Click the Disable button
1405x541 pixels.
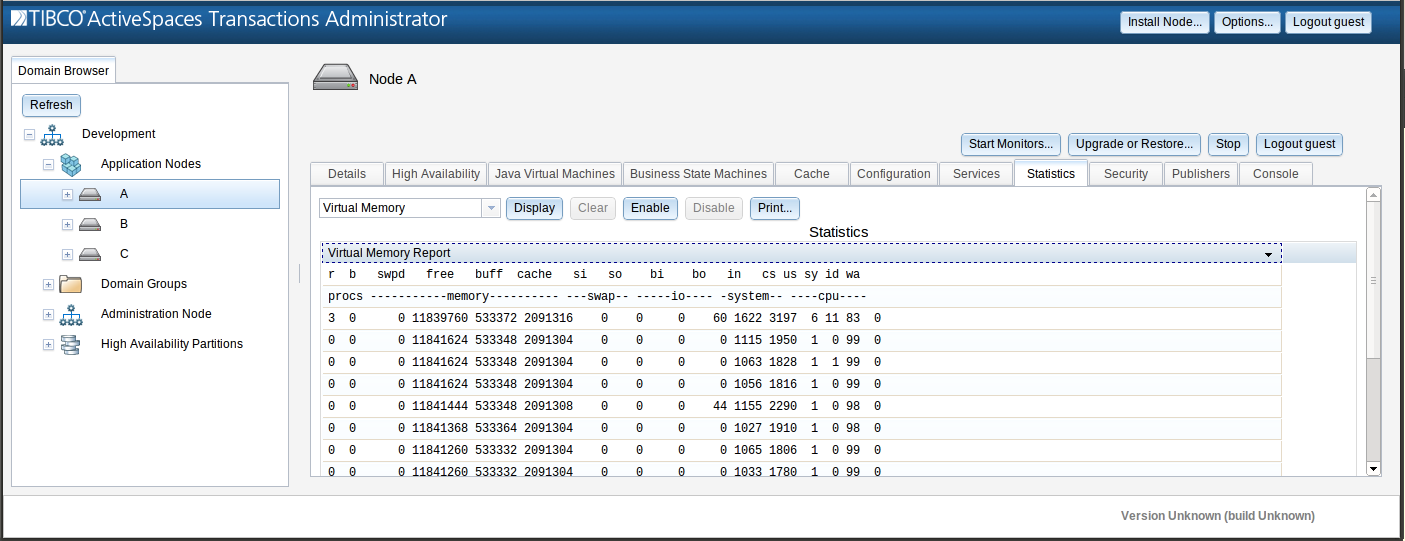pos(714,208)
